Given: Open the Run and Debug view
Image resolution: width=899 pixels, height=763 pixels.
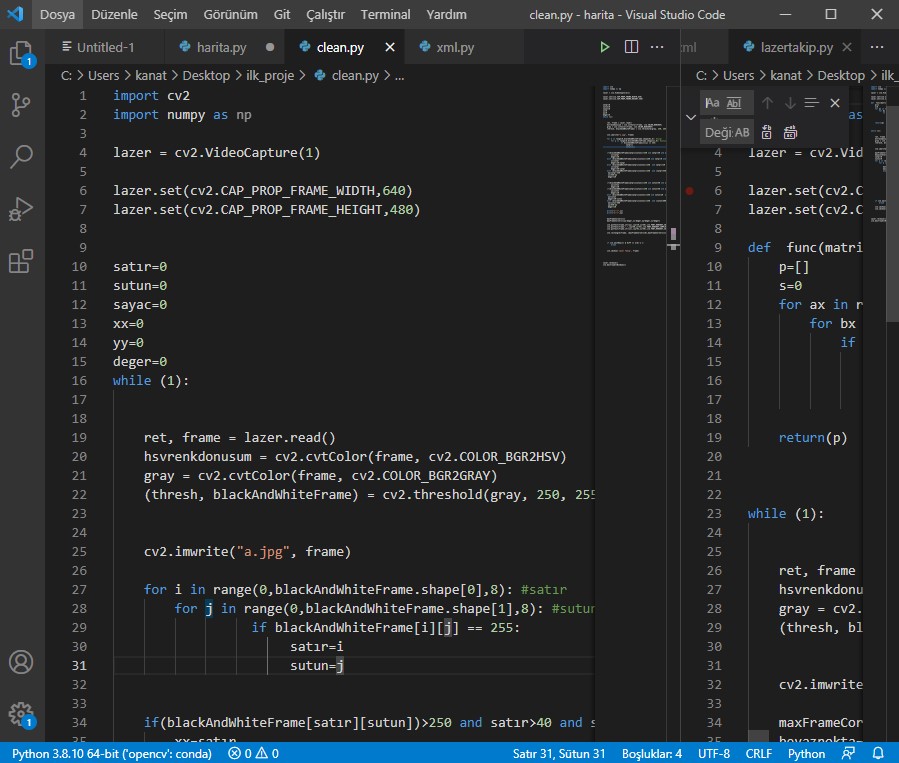Looking at the screenshot, I should pyautogui.click(x=21, y=209).
